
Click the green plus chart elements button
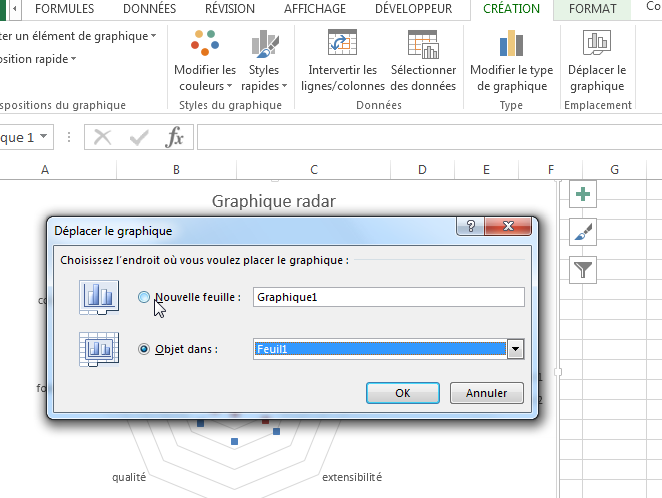click(582, 194)
